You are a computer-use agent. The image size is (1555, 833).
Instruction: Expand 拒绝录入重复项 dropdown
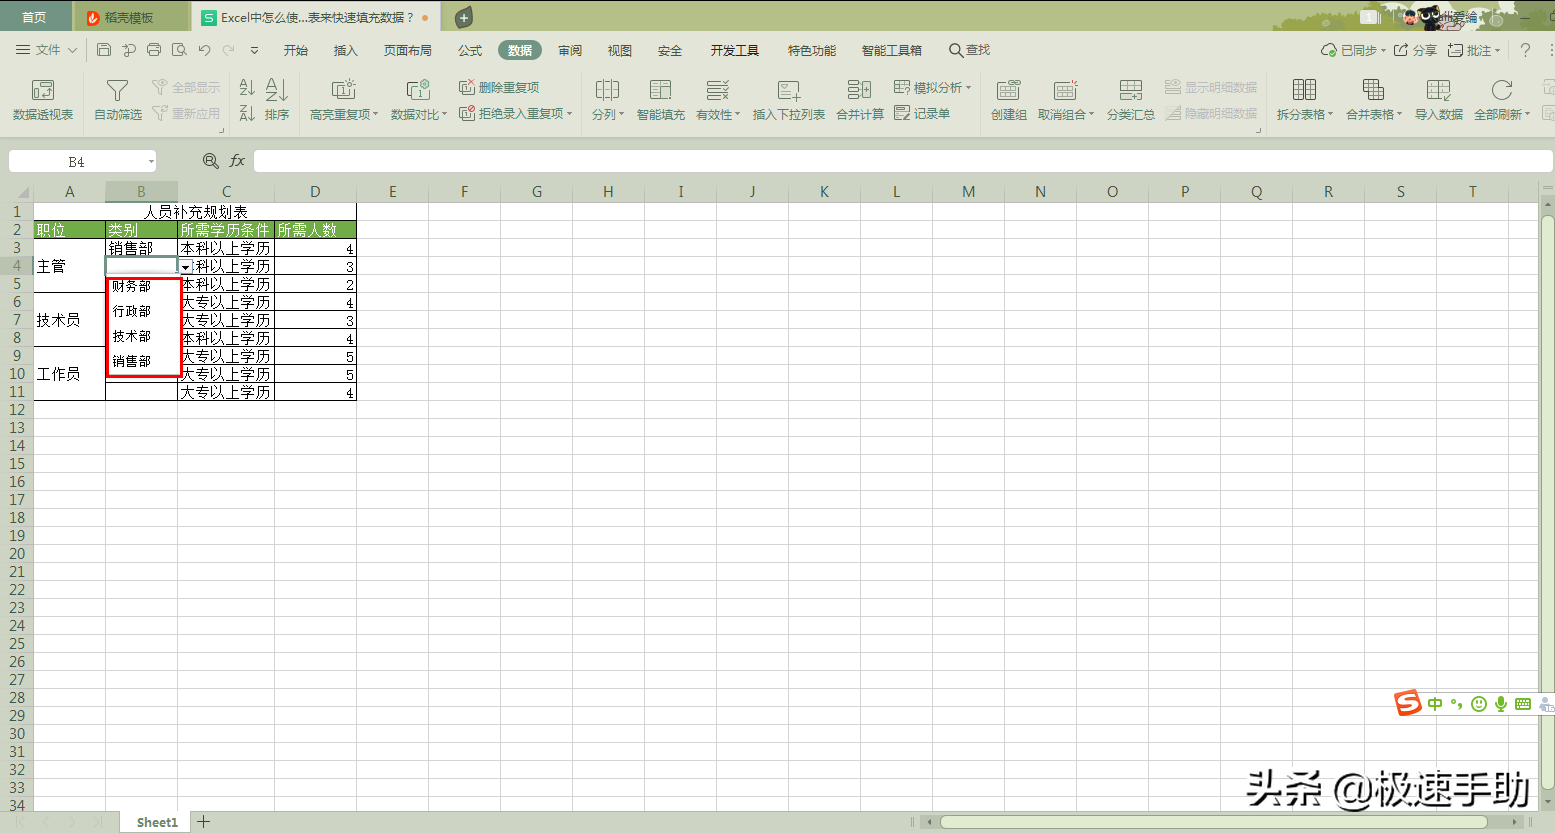point(569,113)
